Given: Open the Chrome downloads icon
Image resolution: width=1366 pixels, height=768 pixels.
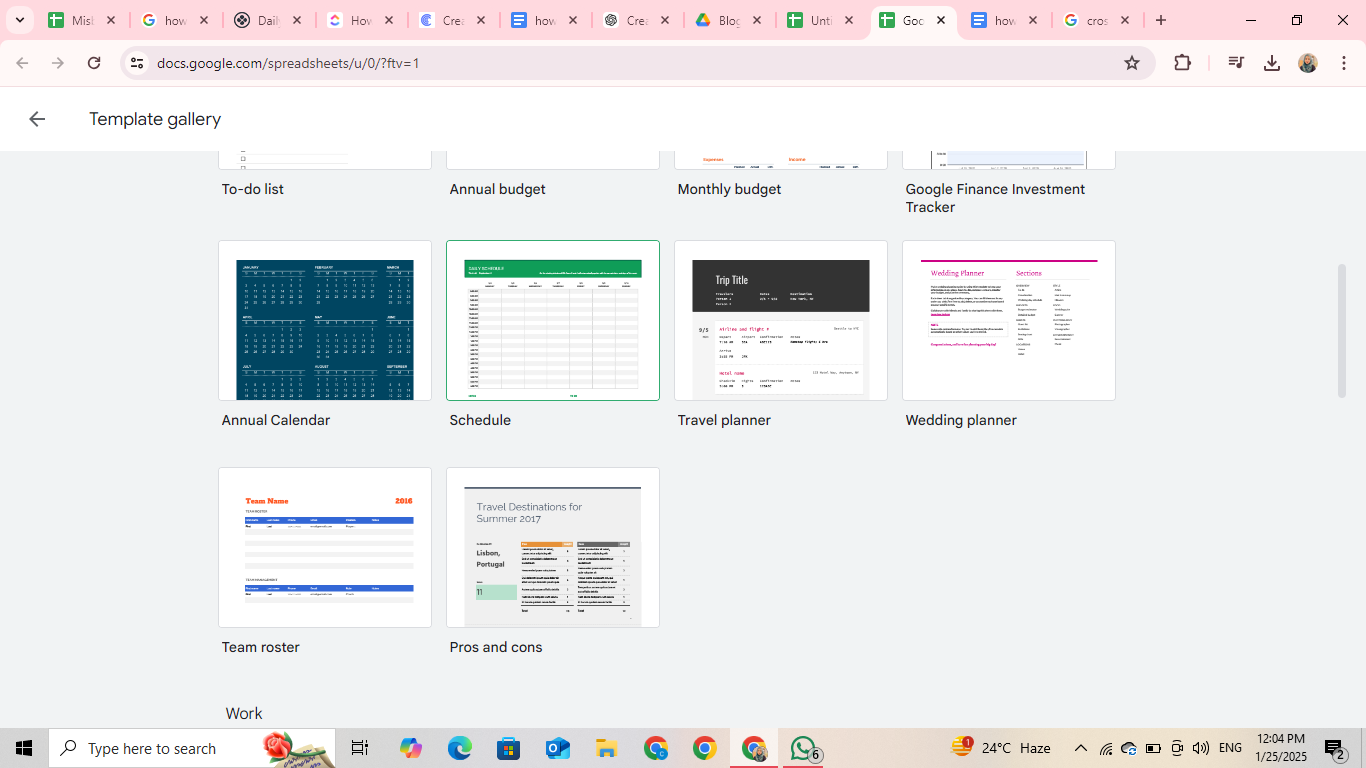Looking at the screenshot, I should pos(1272,63).
